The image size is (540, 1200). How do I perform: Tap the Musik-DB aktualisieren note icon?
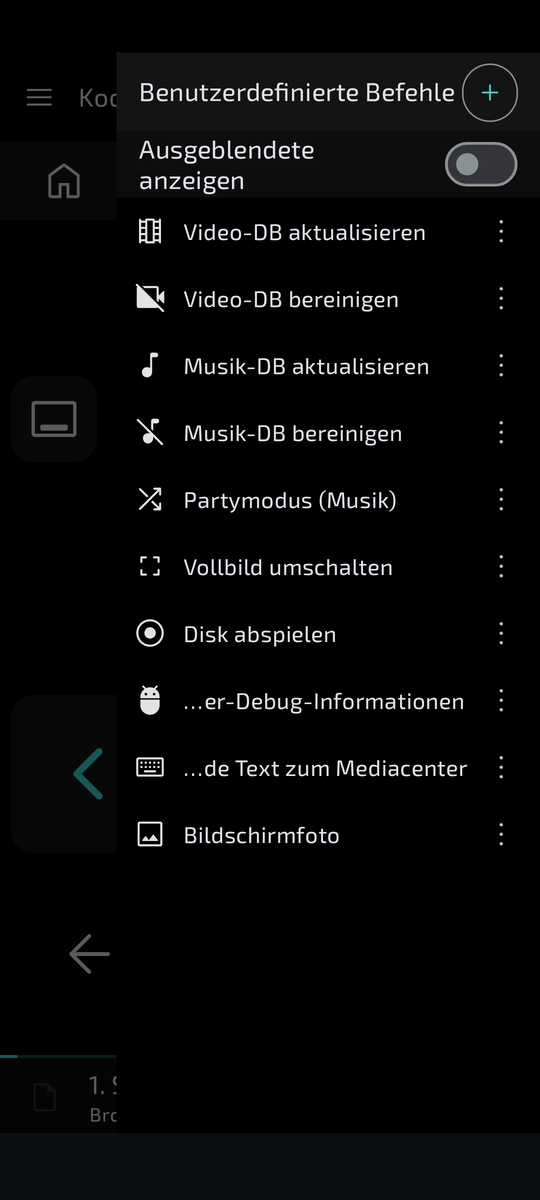(x=150, y=366)
